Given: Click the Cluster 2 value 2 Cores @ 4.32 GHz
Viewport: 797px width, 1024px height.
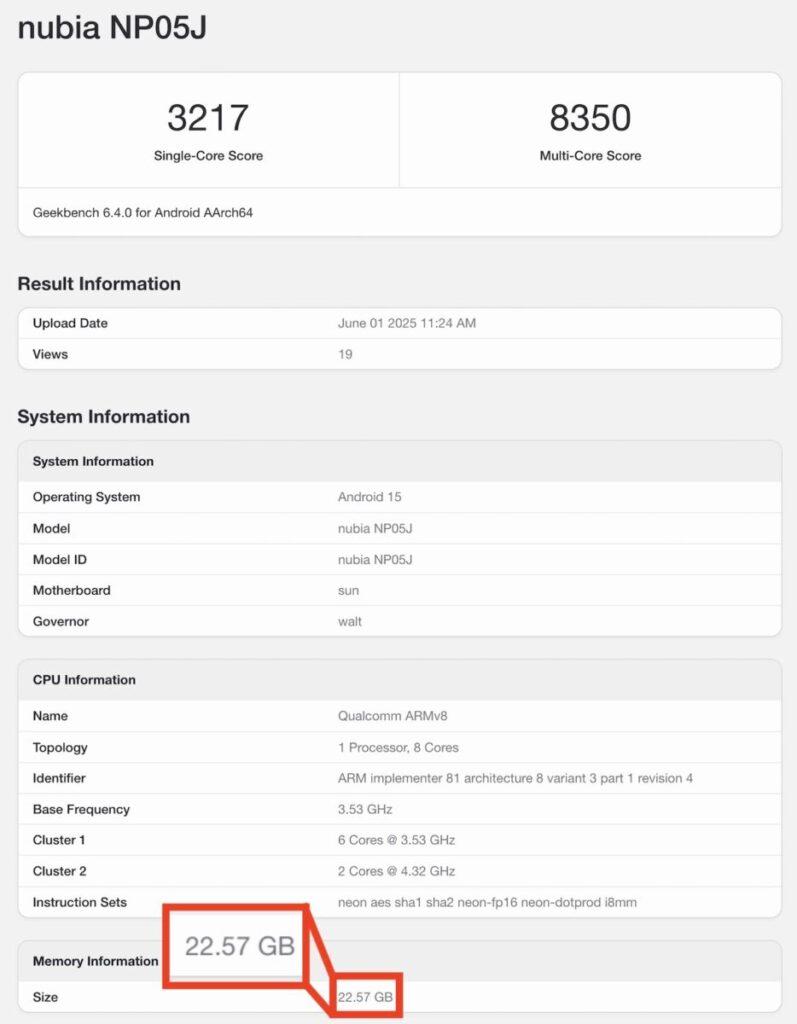Looking at the screenshot, I should tap(396, 871).
